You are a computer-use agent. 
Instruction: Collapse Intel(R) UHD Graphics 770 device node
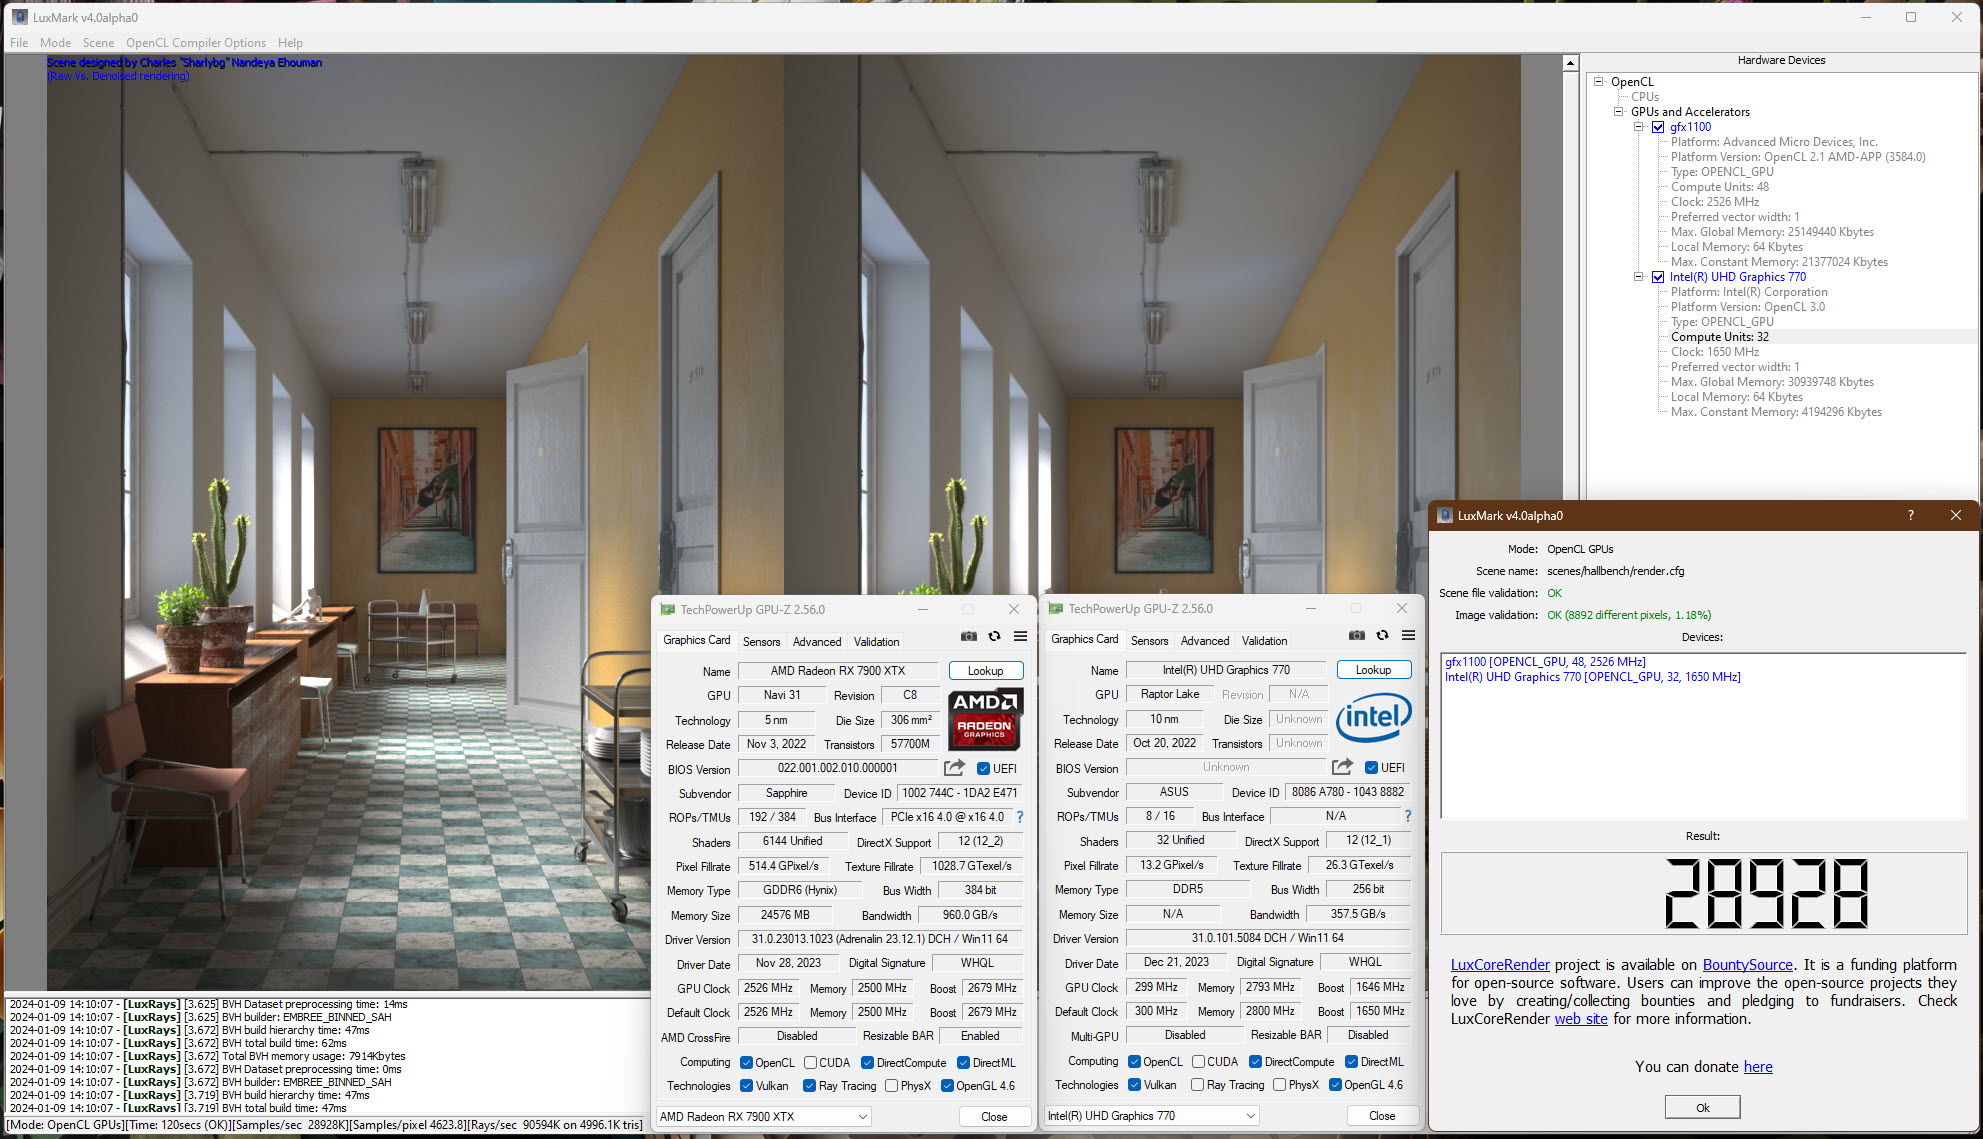point(1638,277)
